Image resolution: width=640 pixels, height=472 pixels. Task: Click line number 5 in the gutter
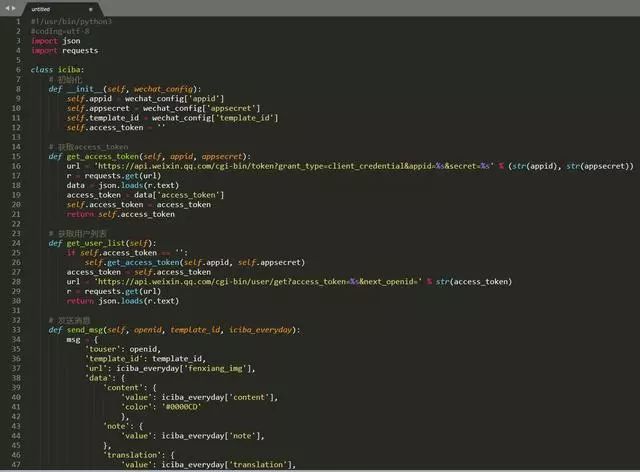coord(18,60)
